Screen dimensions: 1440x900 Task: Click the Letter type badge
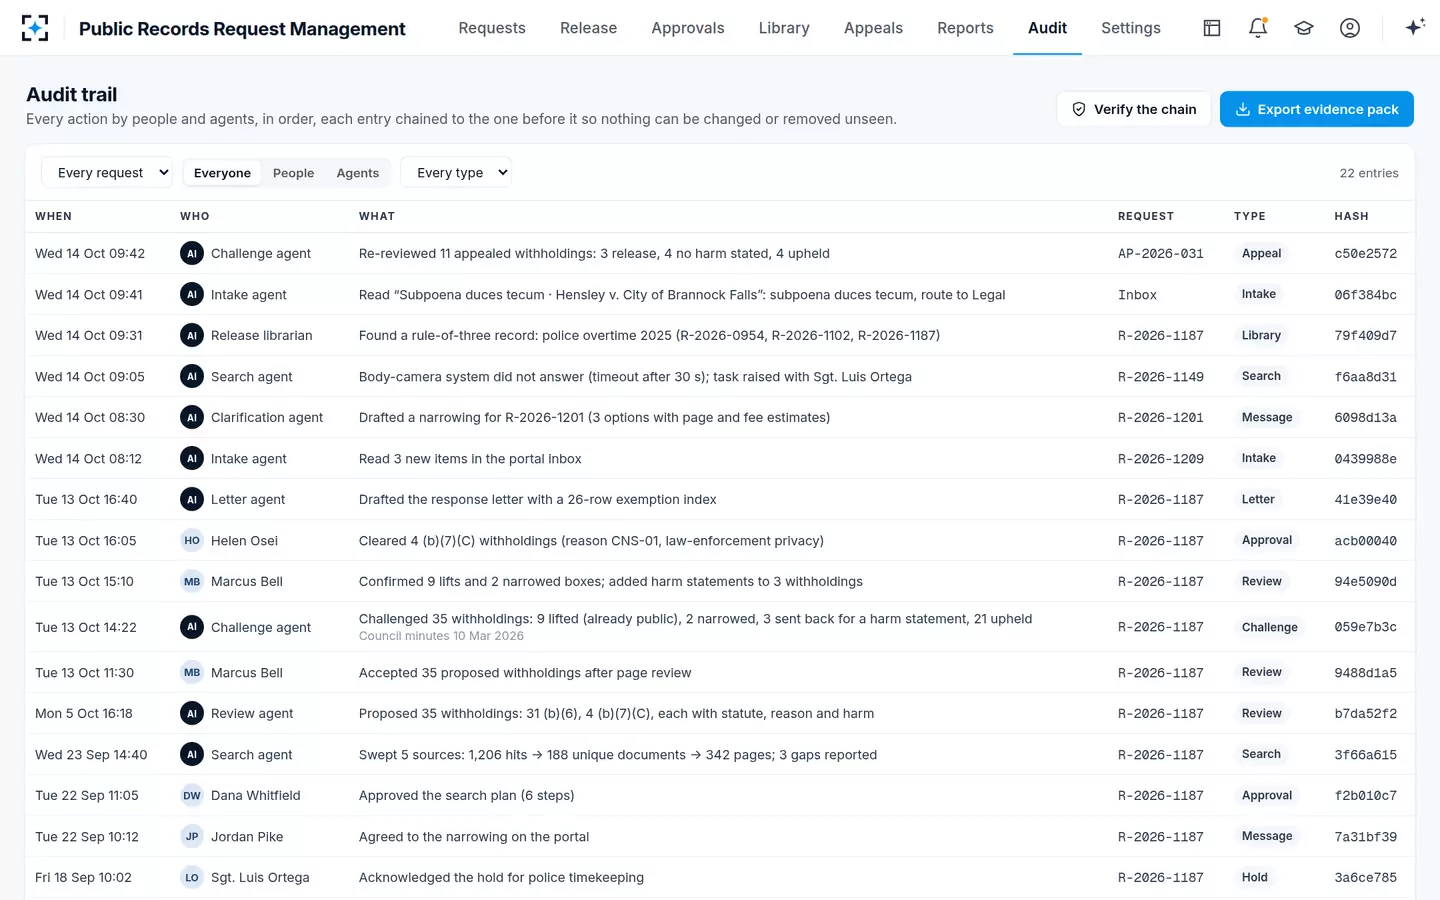(x=1258, y=499)
